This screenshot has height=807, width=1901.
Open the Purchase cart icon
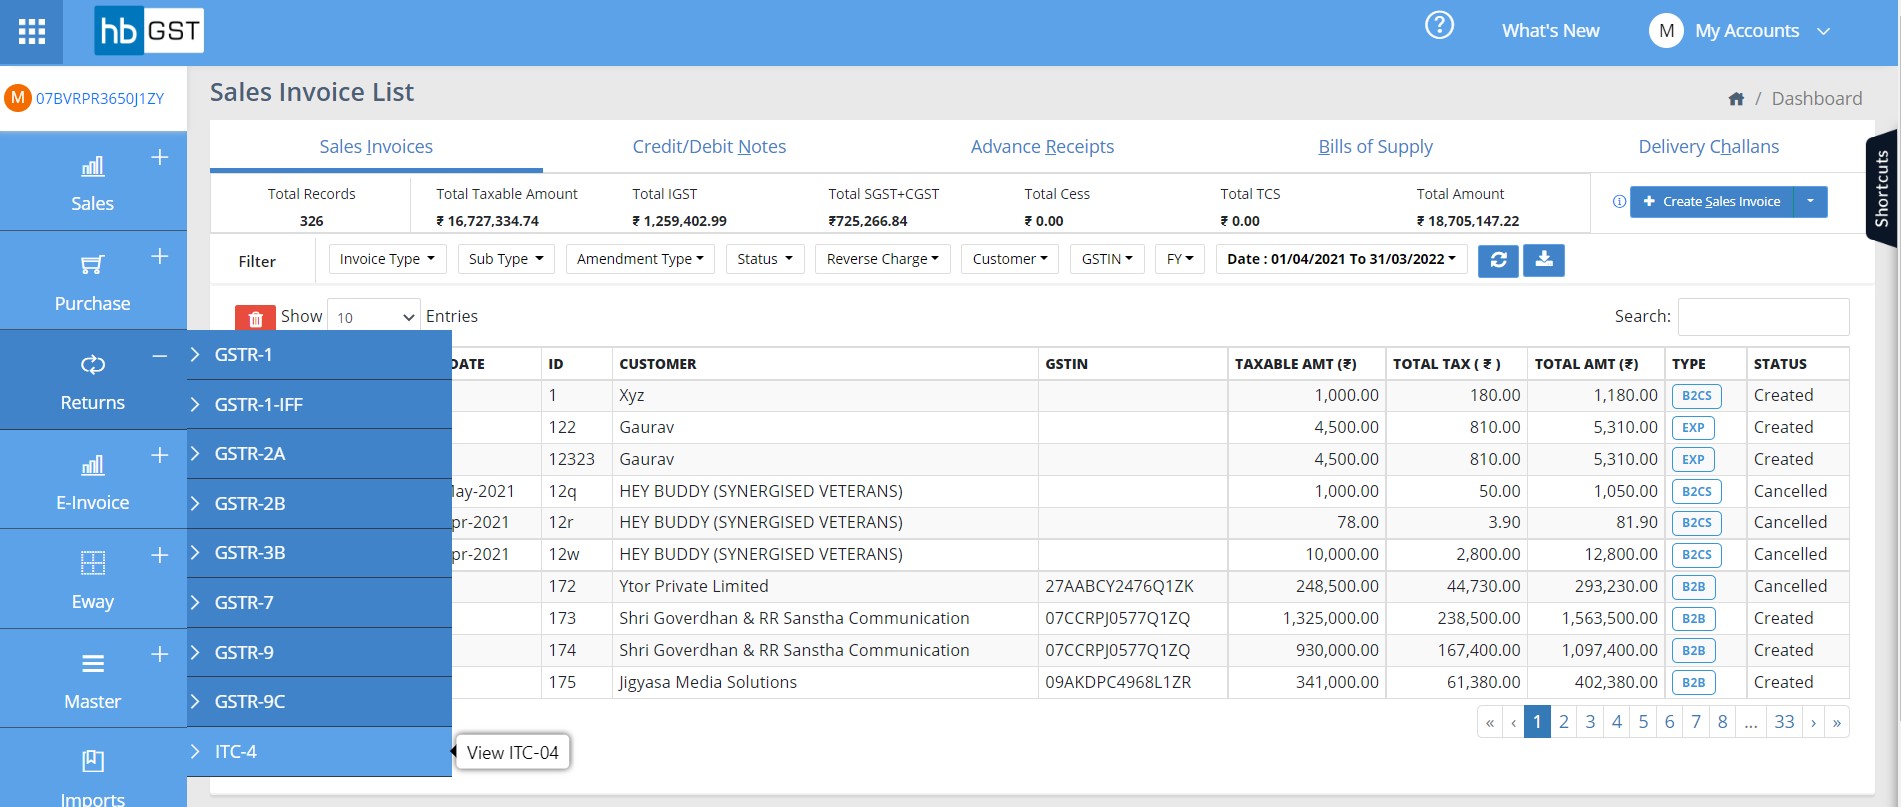pyautogui.click(x=92, y=265)
